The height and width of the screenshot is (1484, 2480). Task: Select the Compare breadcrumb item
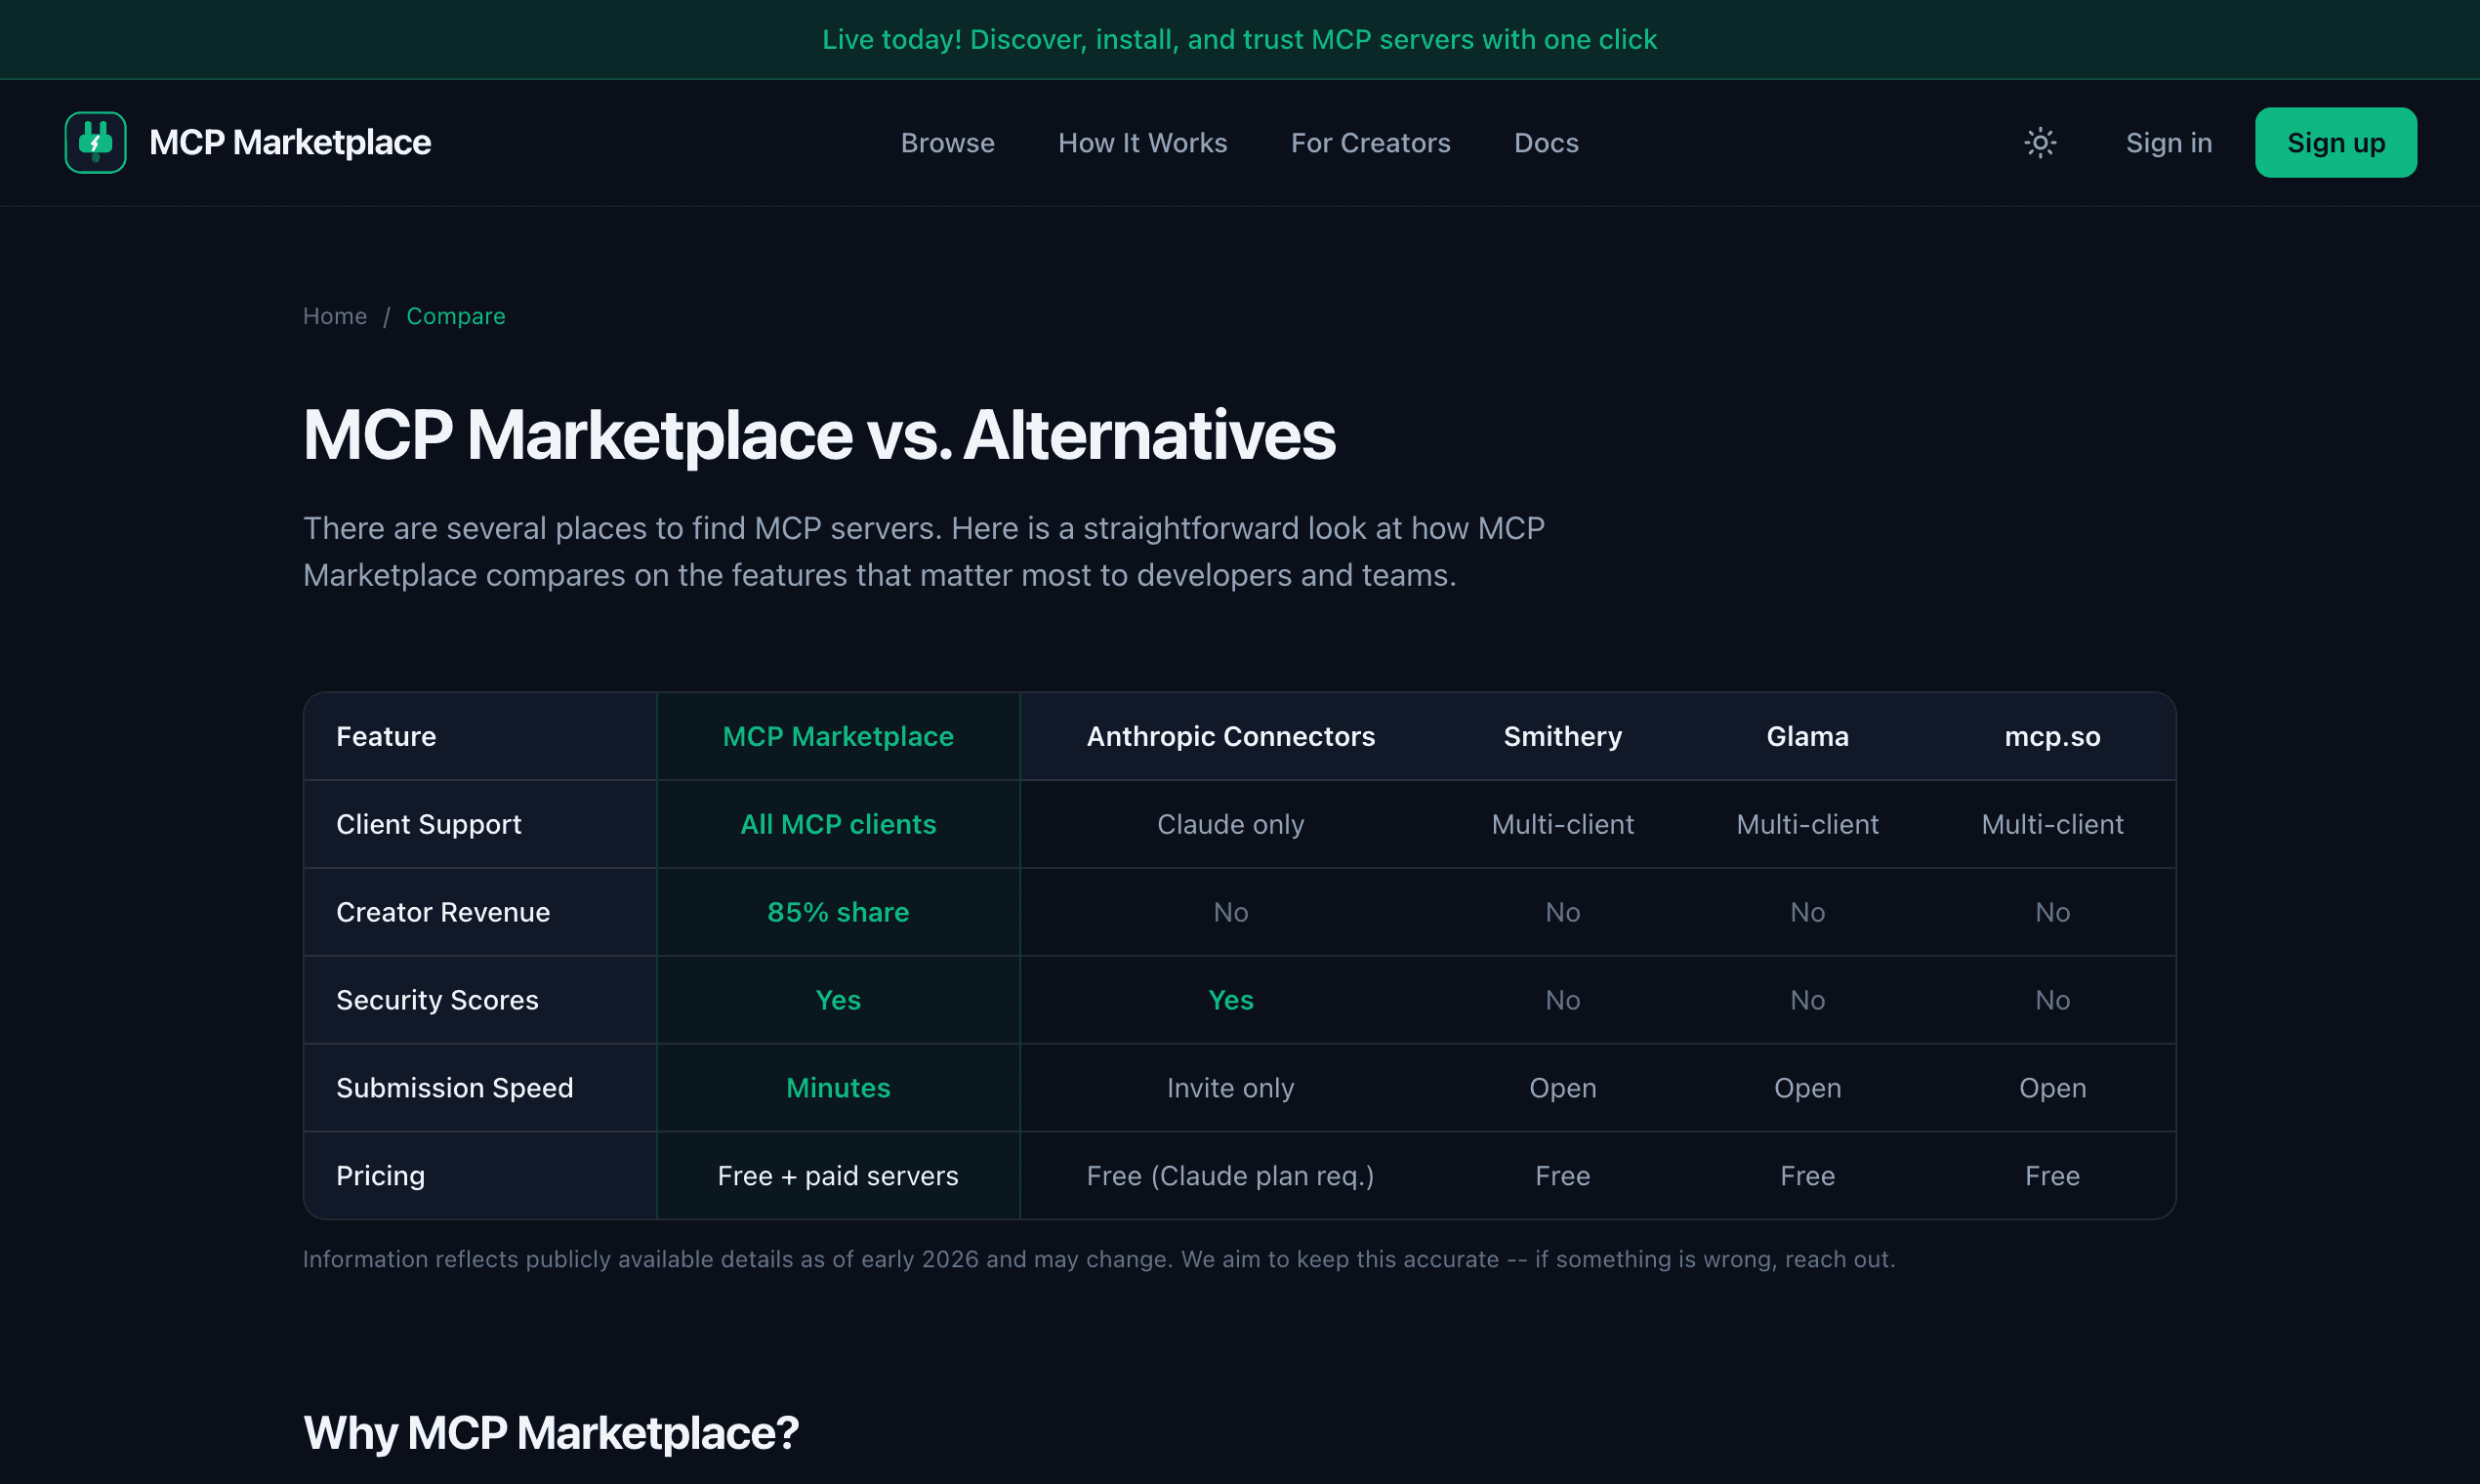[456, 315]
